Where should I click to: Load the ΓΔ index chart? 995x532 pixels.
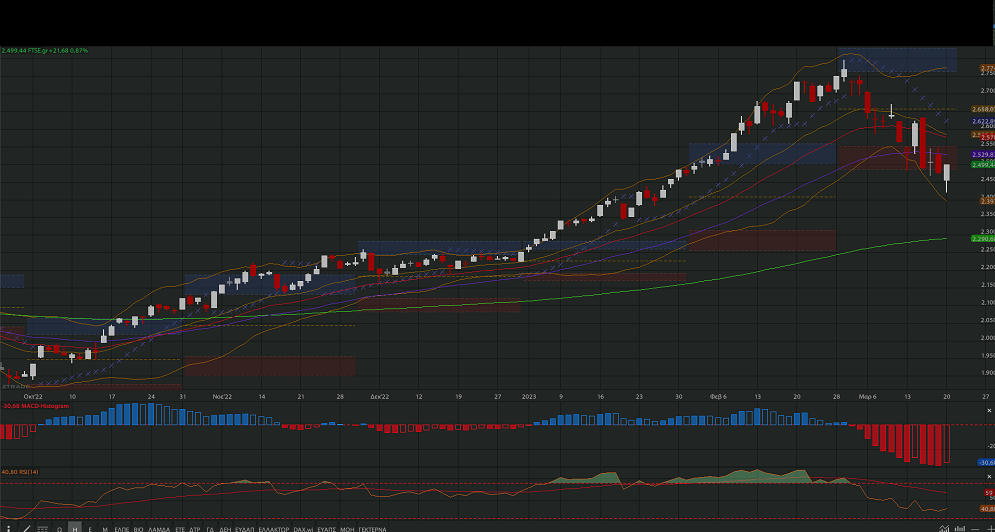(210, 529)
